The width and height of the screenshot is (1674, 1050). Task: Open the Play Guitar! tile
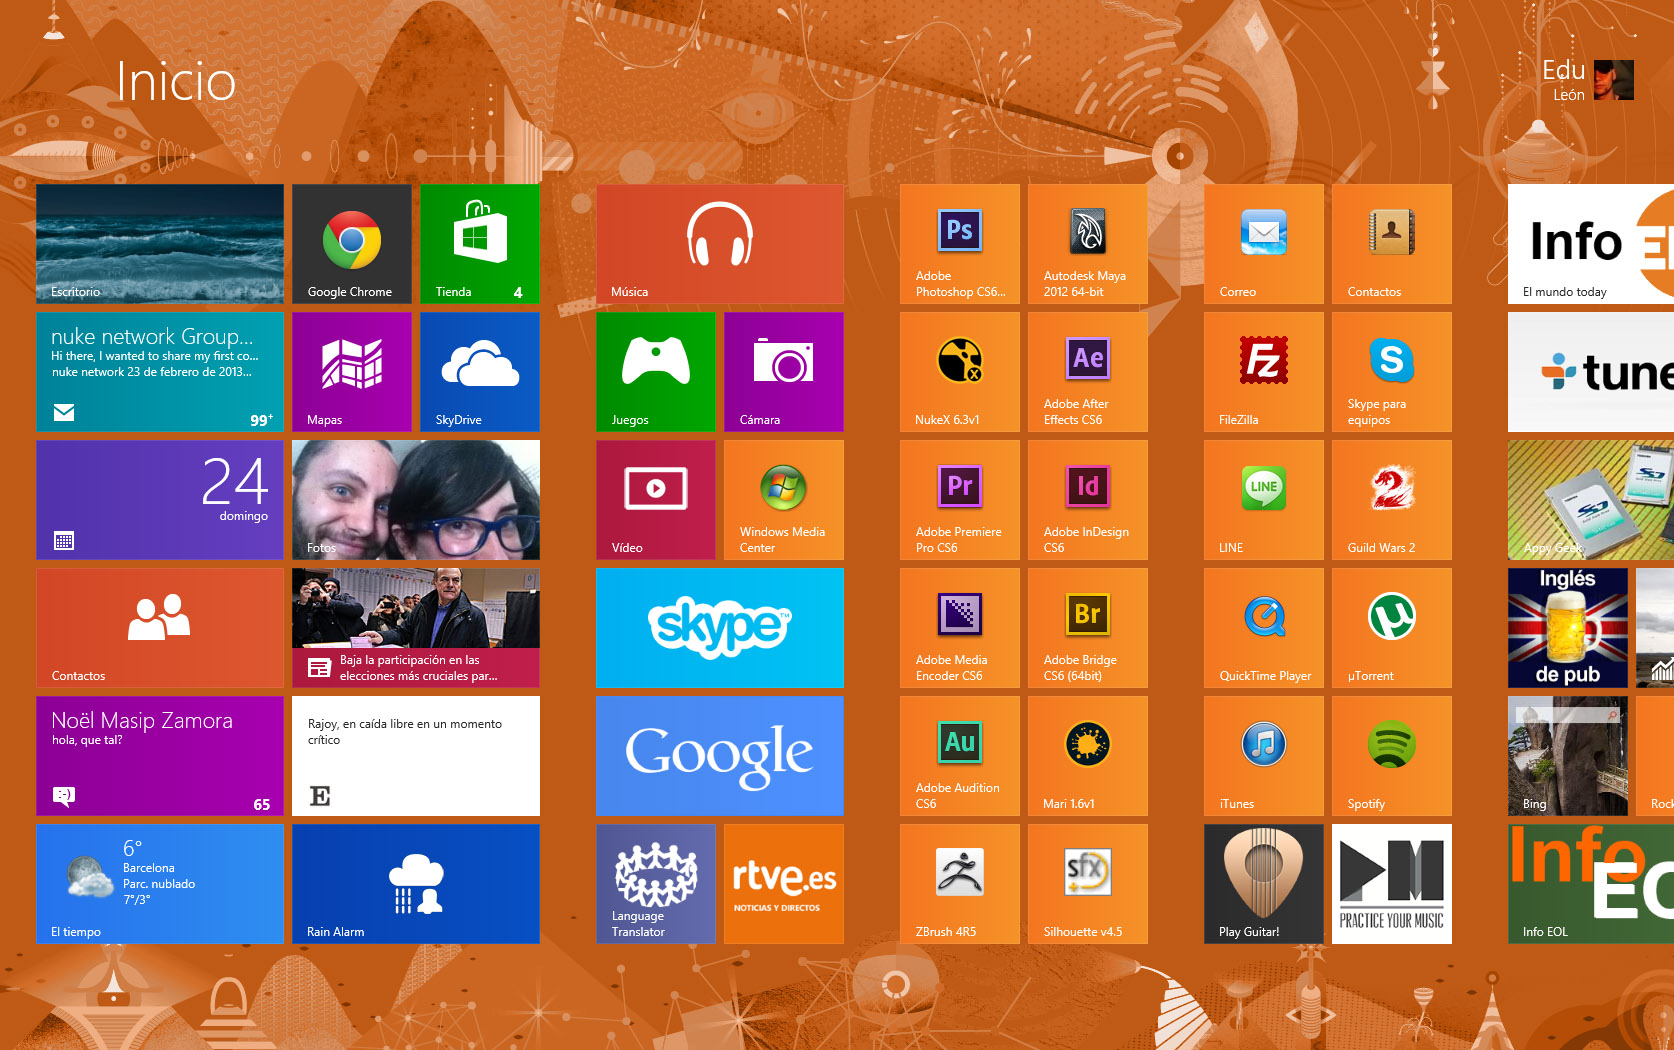click(1263, 884)
